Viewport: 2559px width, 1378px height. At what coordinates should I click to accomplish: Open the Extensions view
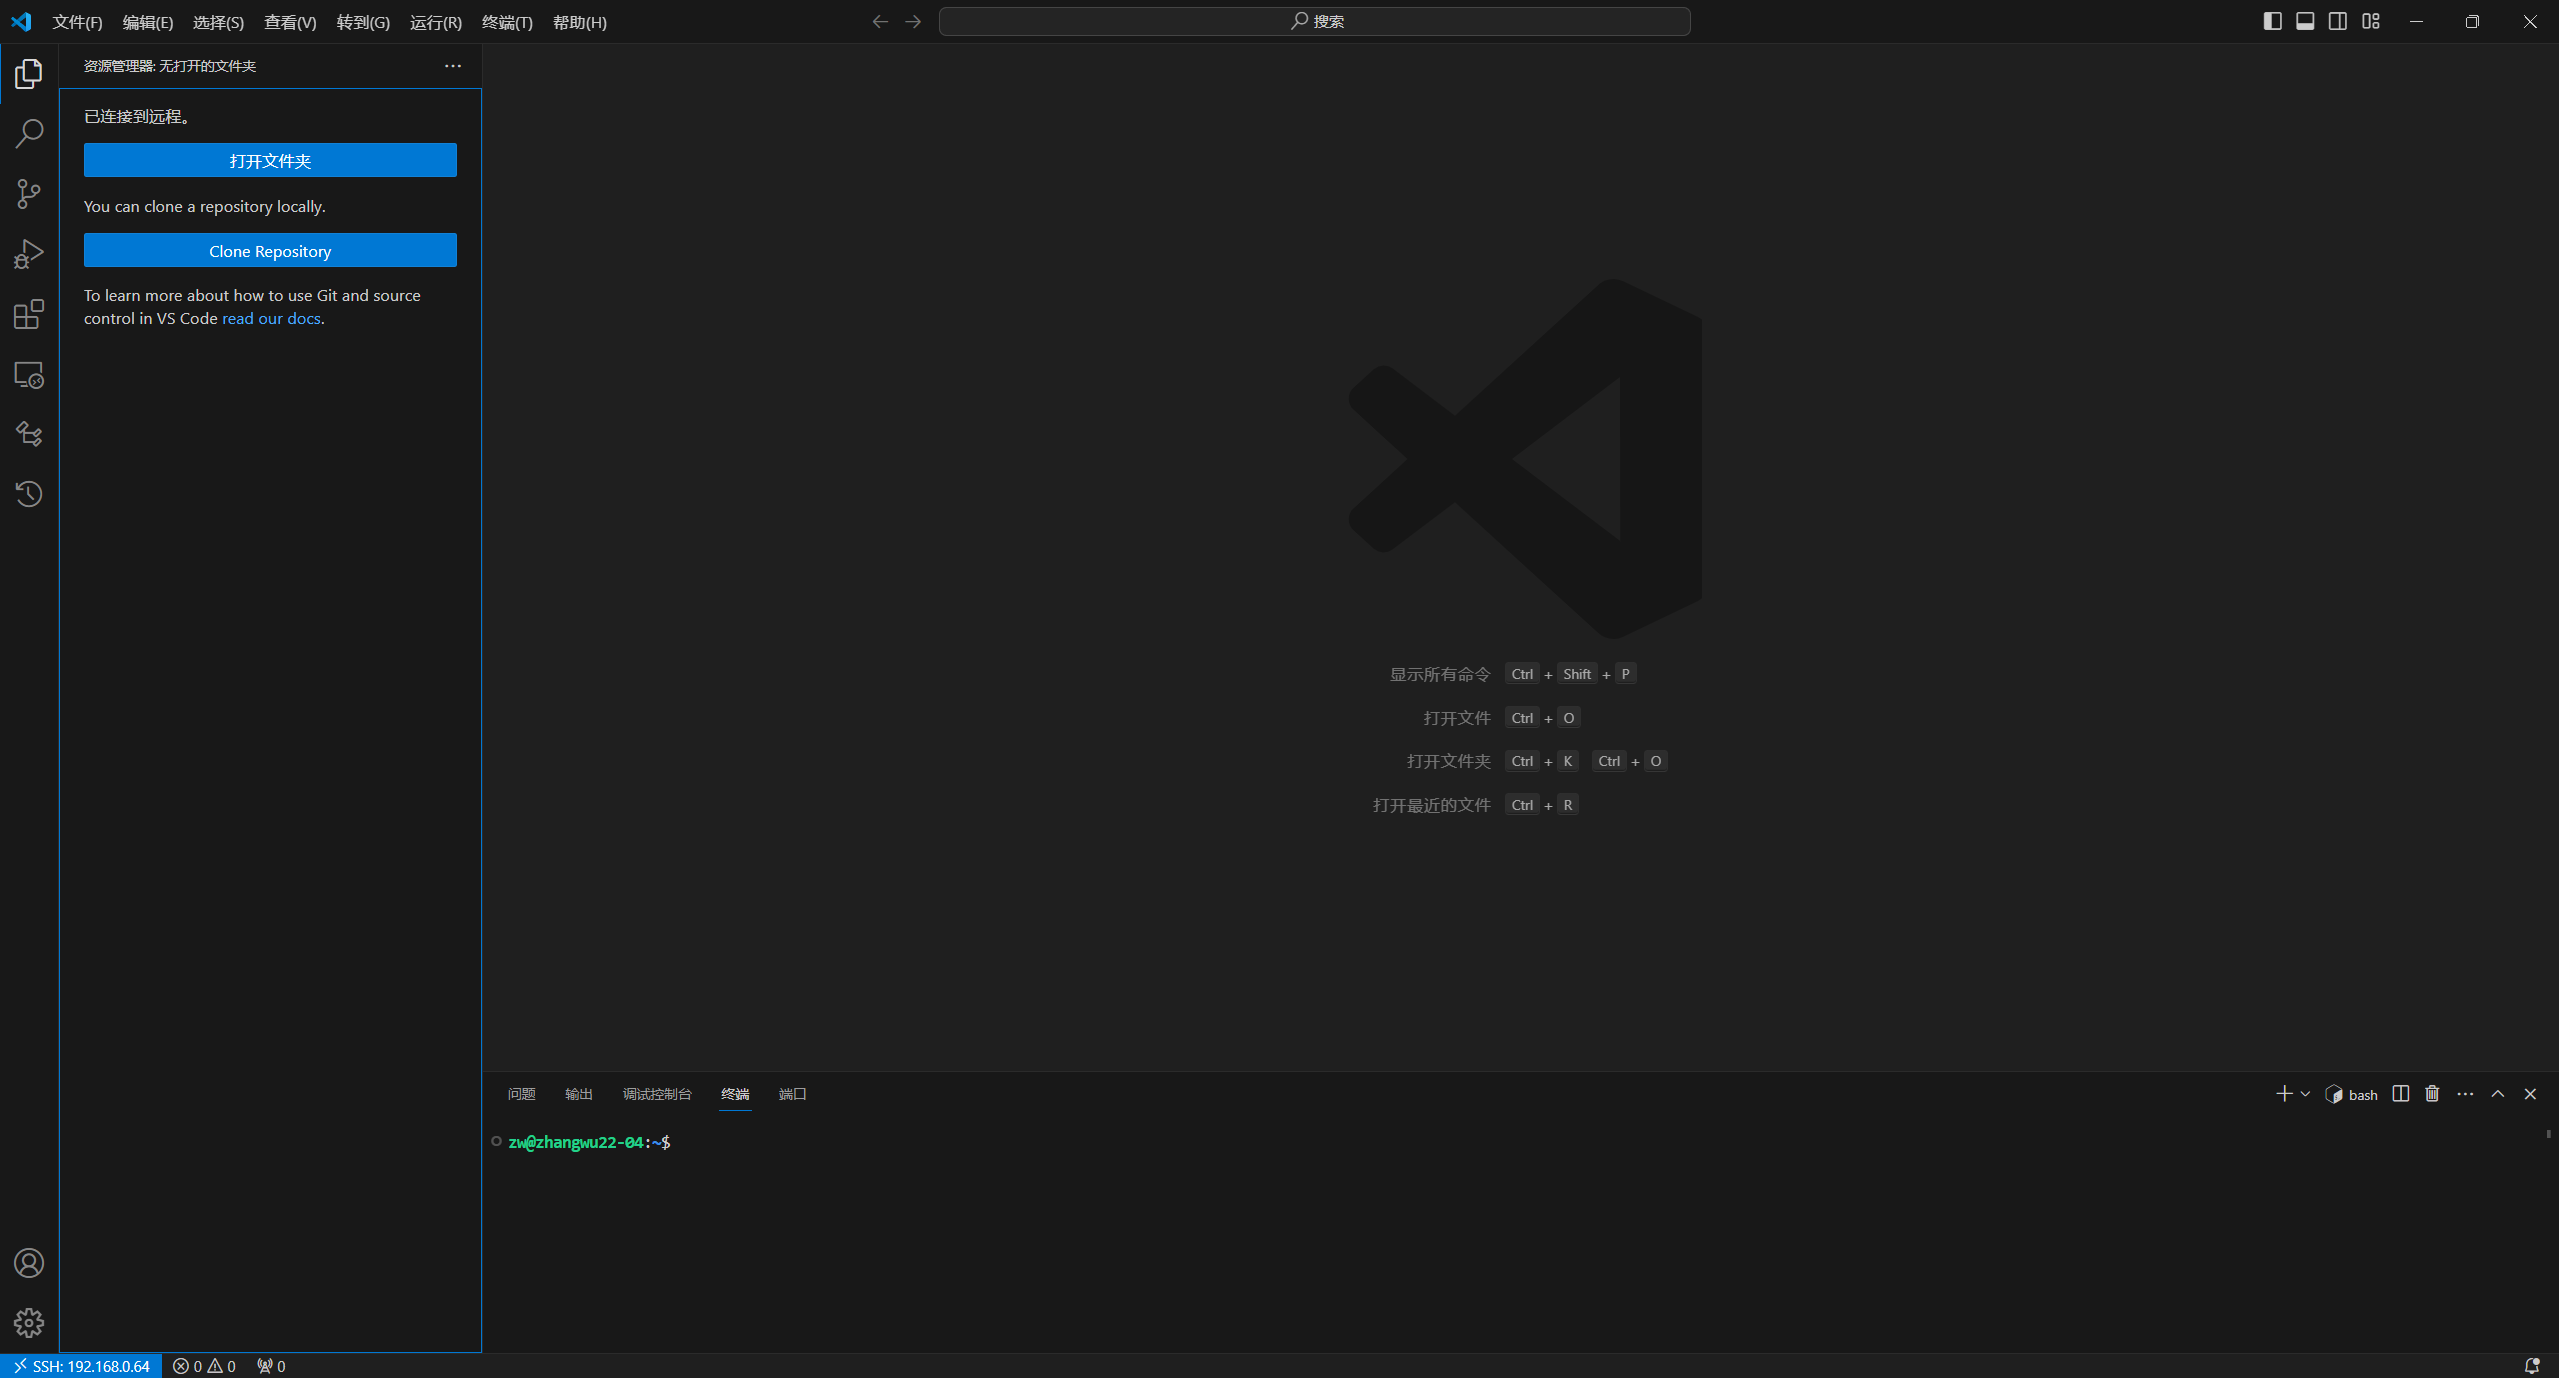(x=29, y=314)
